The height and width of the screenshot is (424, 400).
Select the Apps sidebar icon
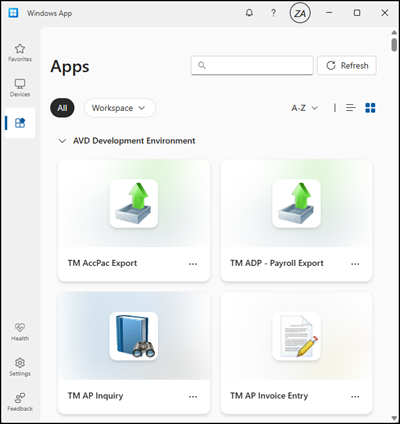pos(20,123)
